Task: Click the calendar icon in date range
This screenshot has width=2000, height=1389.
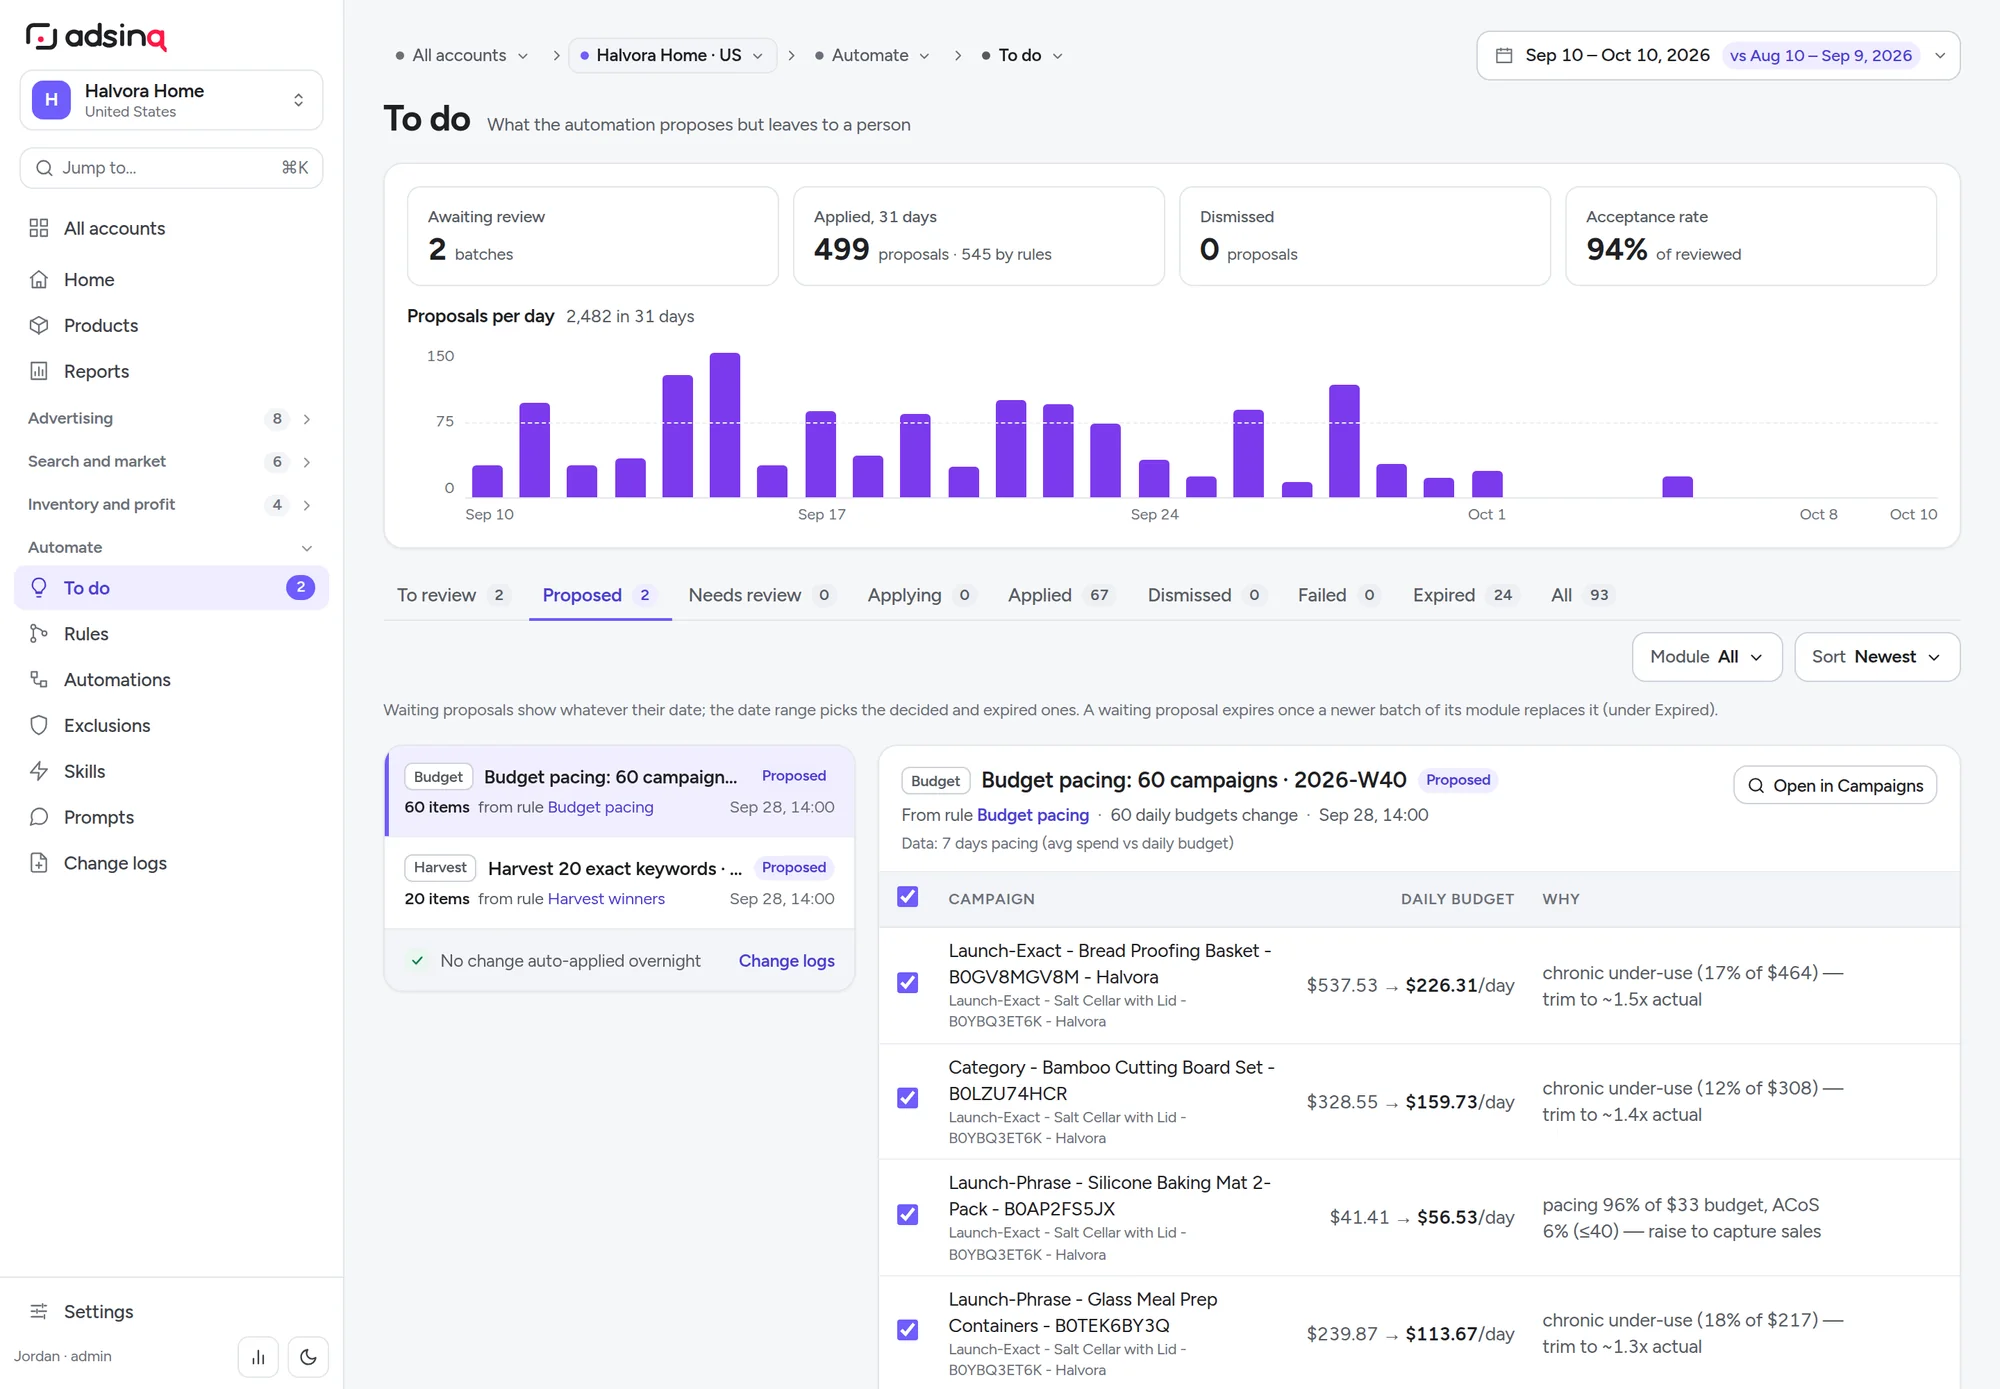Action: point(1503,55)
